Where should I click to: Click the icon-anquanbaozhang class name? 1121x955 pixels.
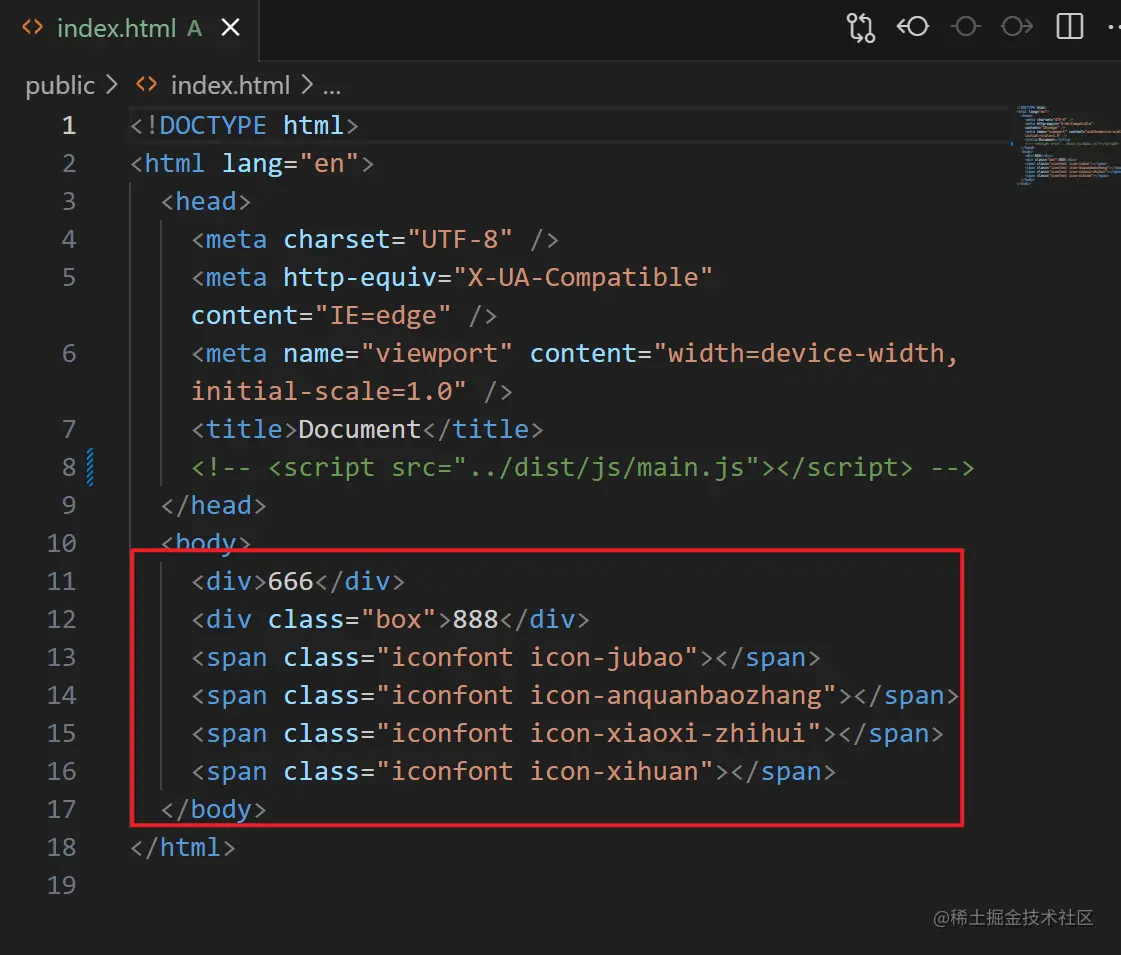[675, 696]
